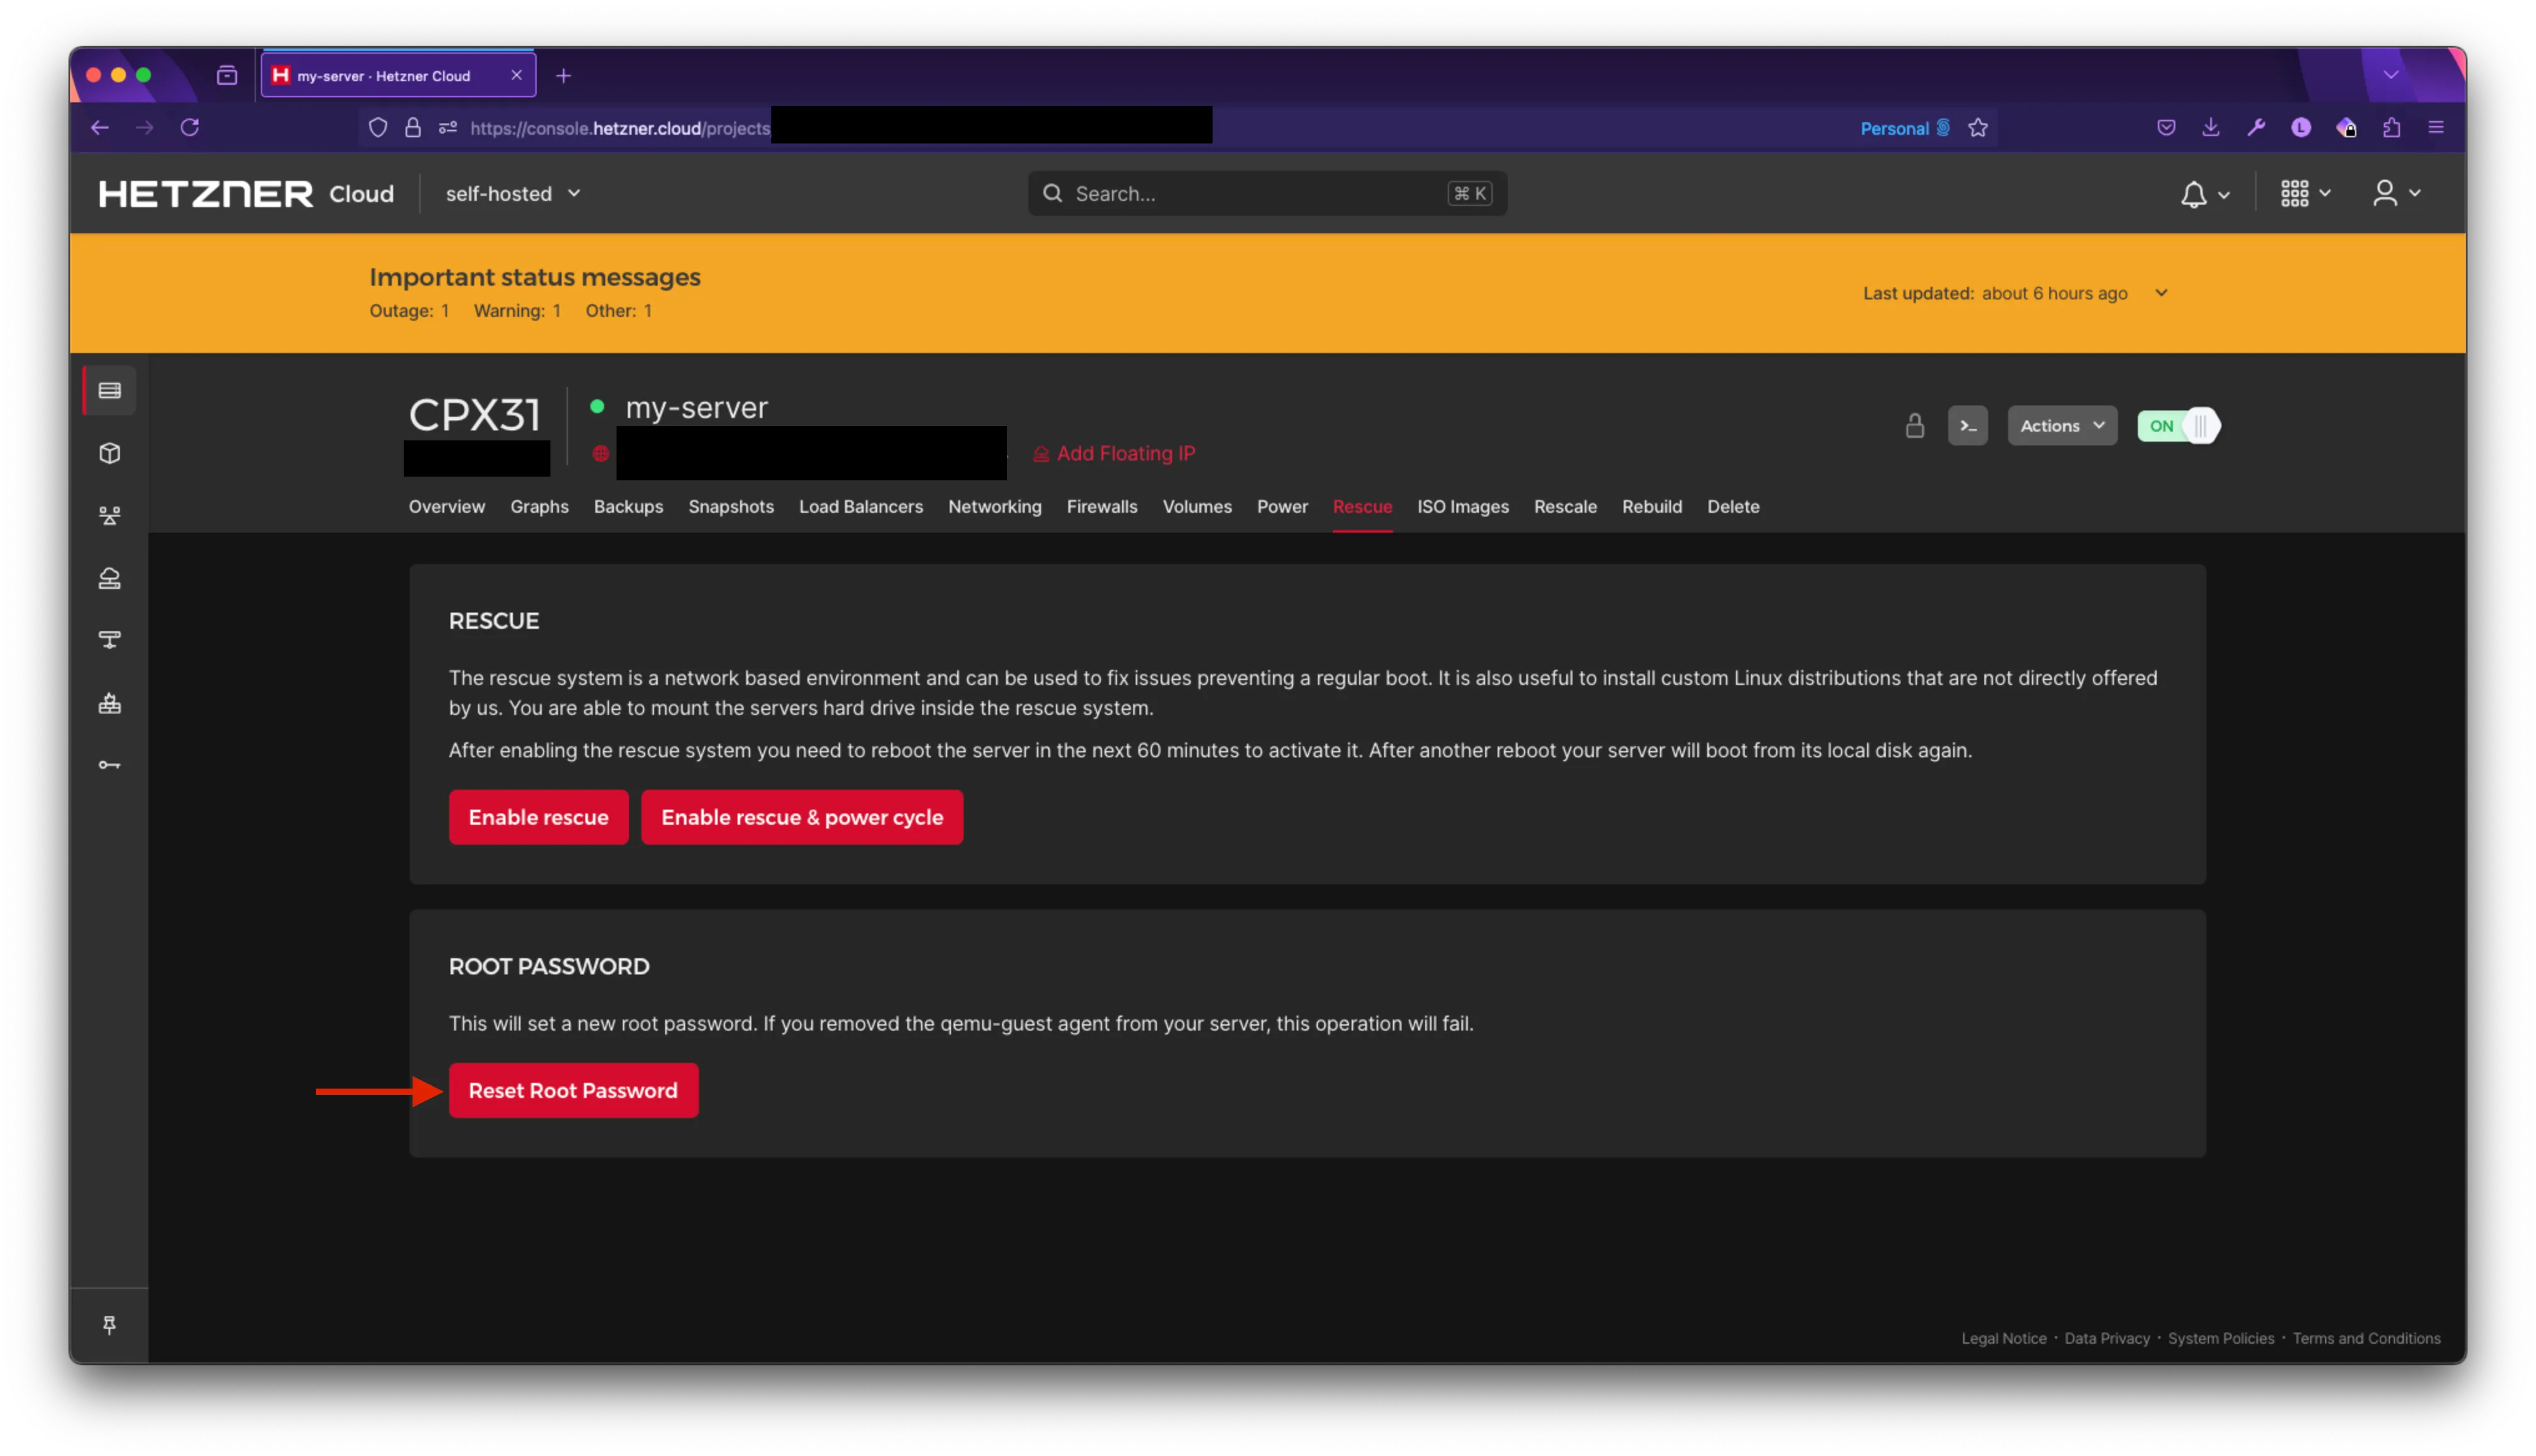The height and width of the screenshot is (1456, 2536).
Task: Switch to Graphs tab
Action: pos(539,507)
